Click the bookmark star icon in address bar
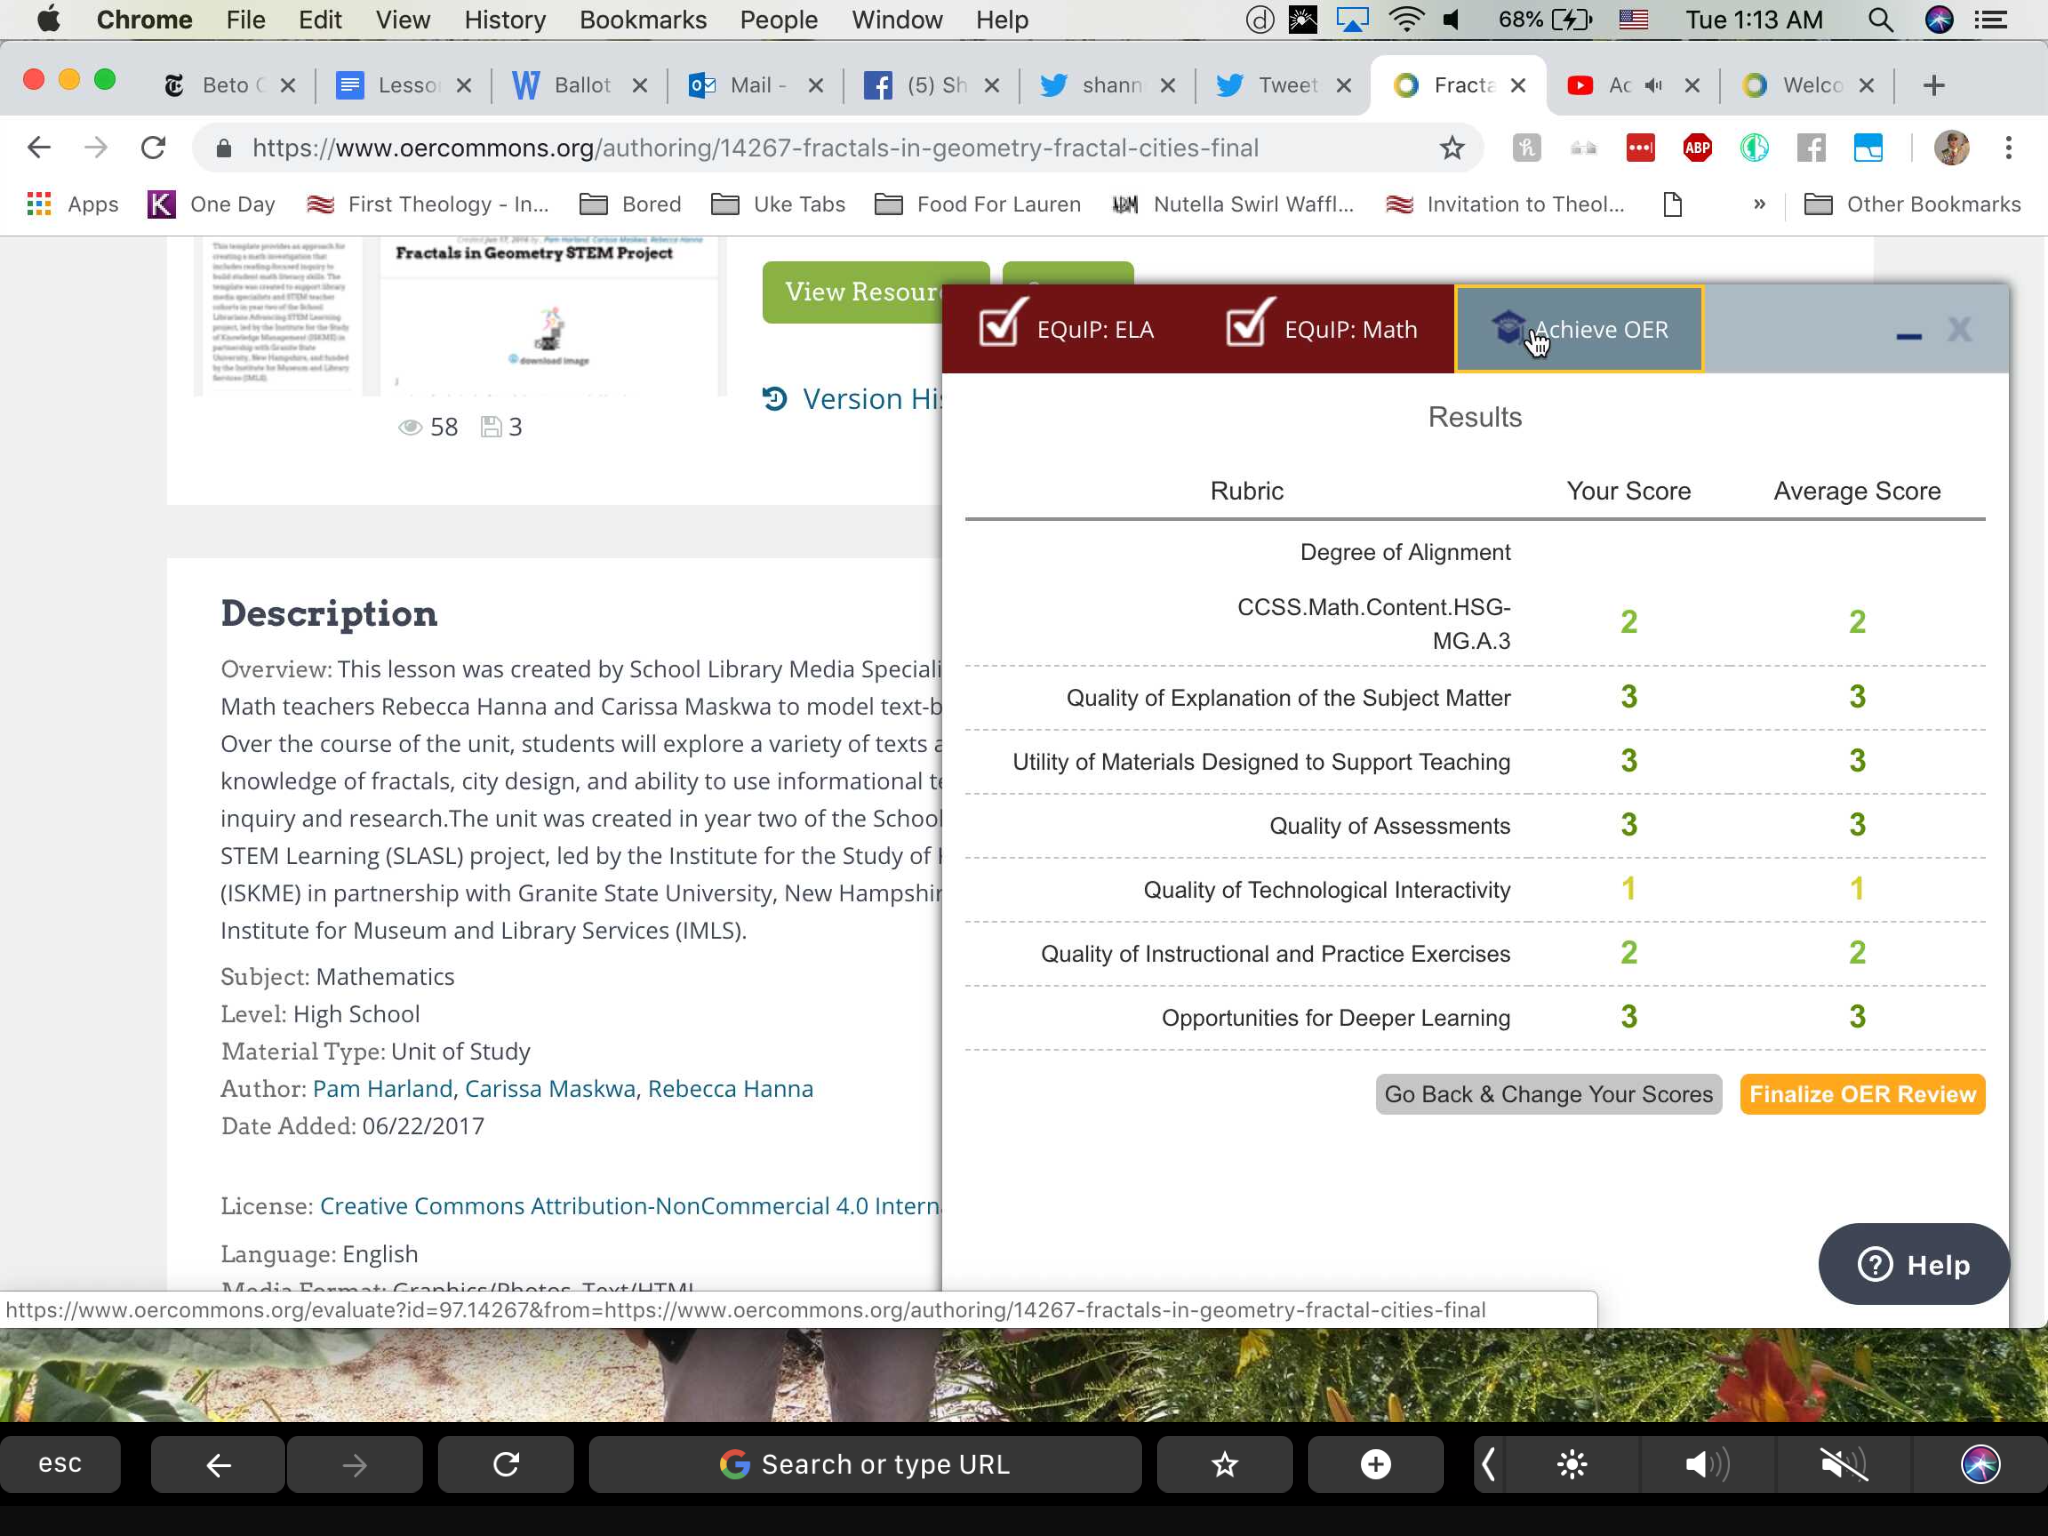 pos(1451,148)
